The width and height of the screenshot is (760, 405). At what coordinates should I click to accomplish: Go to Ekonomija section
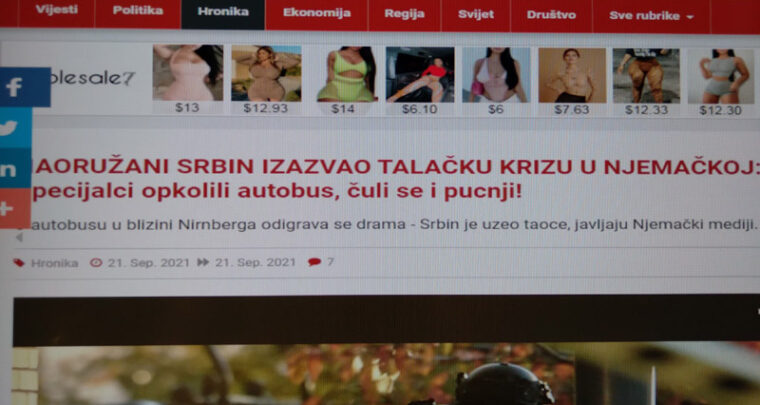tap(317, 13)
